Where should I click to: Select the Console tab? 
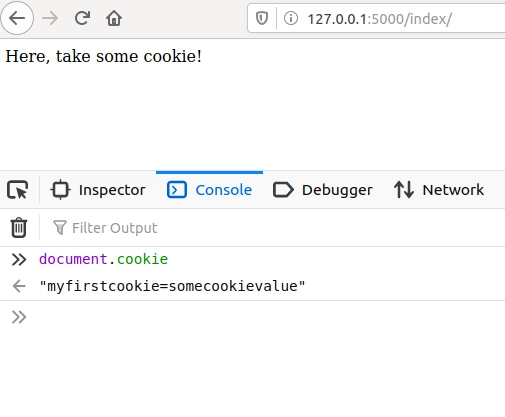[209, 190]
